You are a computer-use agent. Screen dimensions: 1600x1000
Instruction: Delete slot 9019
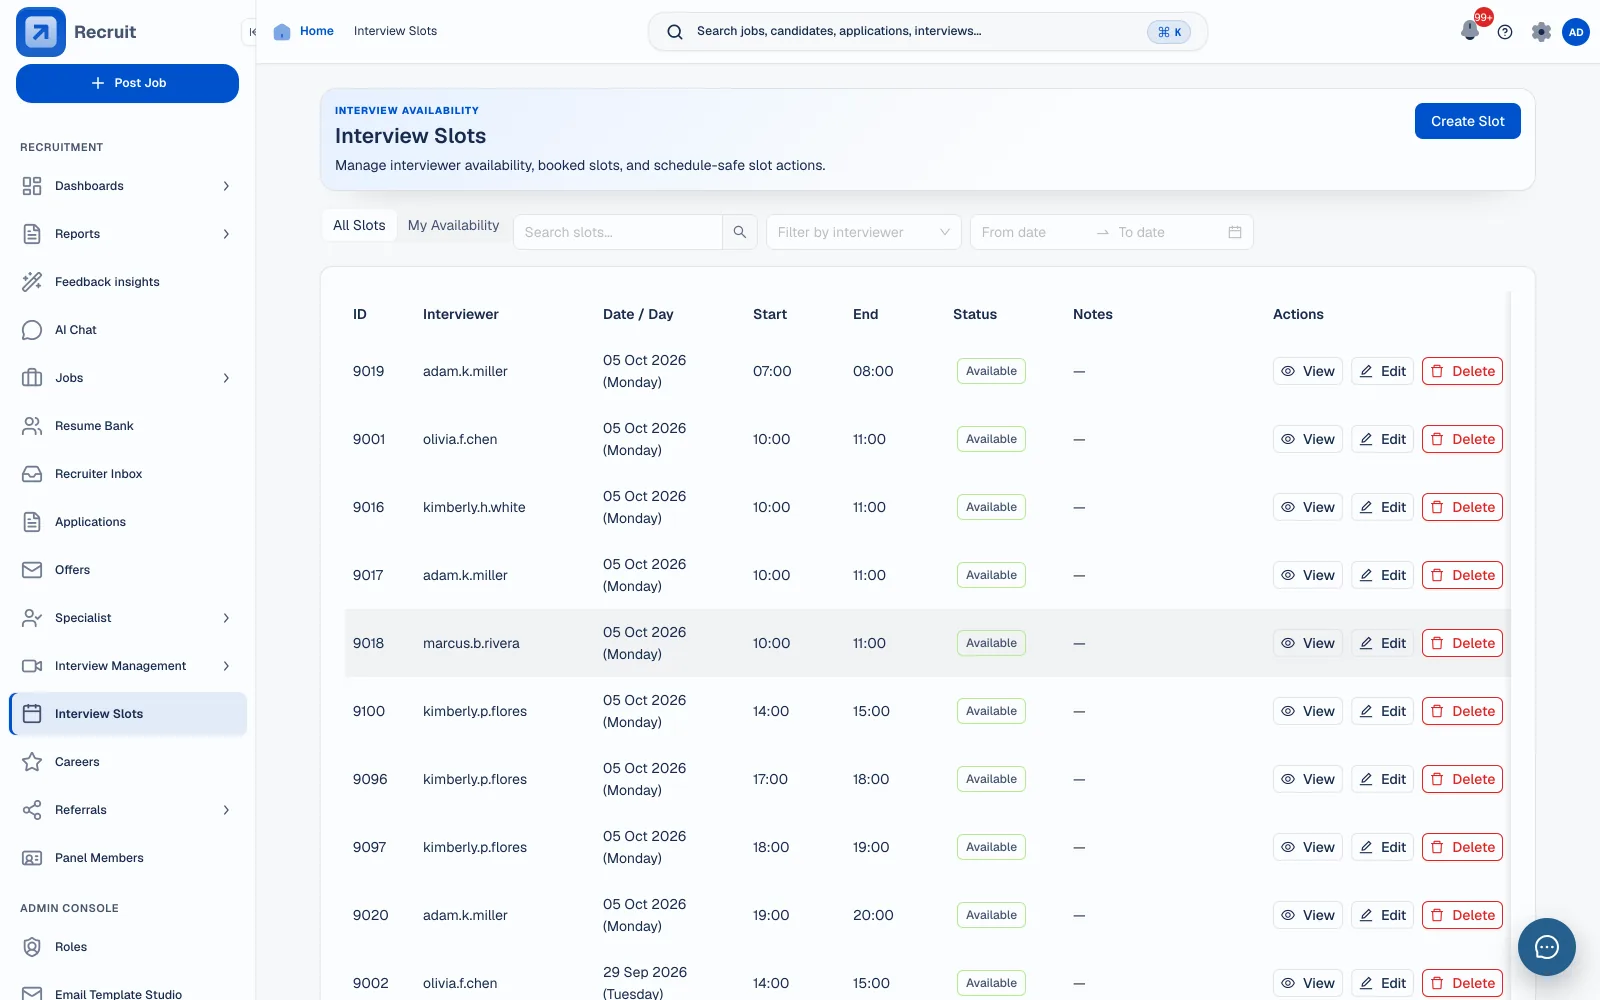pos(1462,371)
